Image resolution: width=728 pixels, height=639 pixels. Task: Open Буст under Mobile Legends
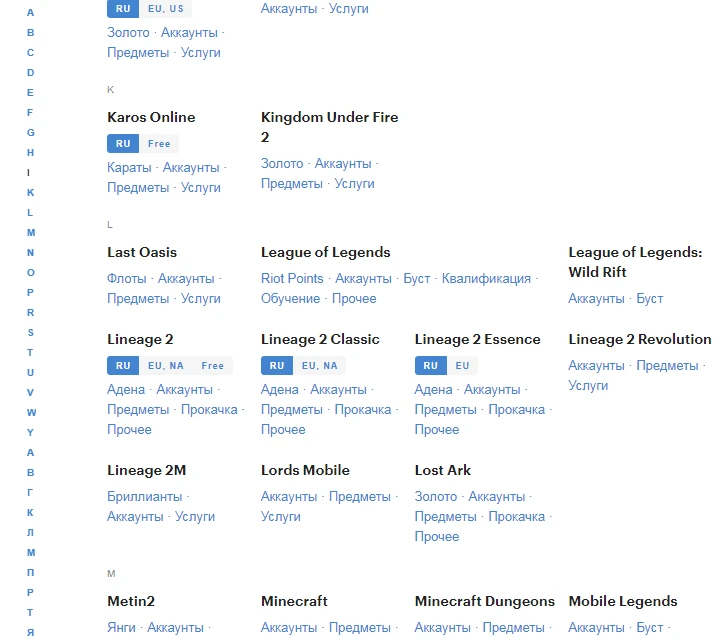click(x=650, y=627)
